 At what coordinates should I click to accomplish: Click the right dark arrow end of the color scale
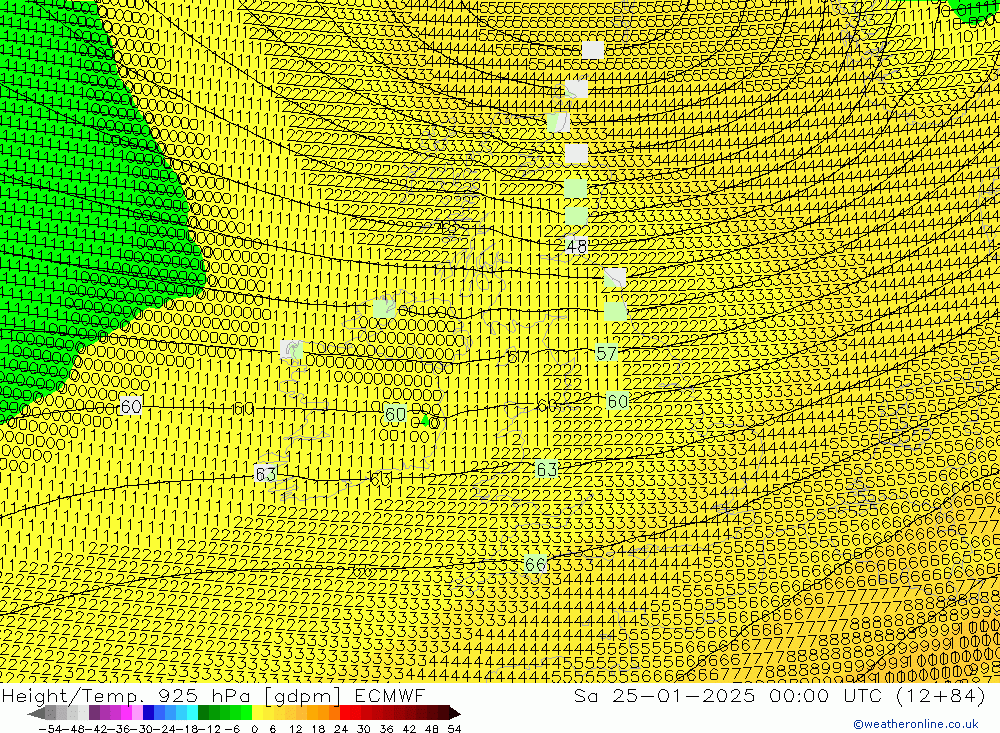[x=454, y=713]
